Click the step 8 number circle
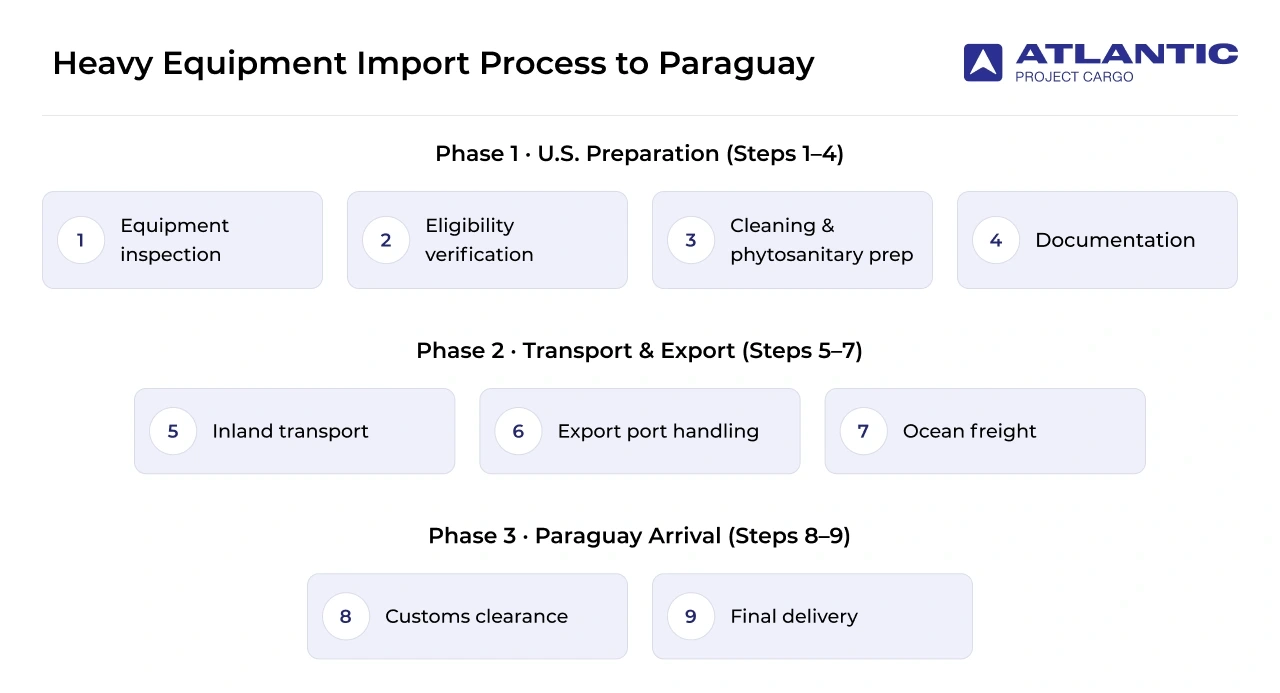The width and height of the screenshot is (1280, 693). pyautogui.click(x=346, y=616)
